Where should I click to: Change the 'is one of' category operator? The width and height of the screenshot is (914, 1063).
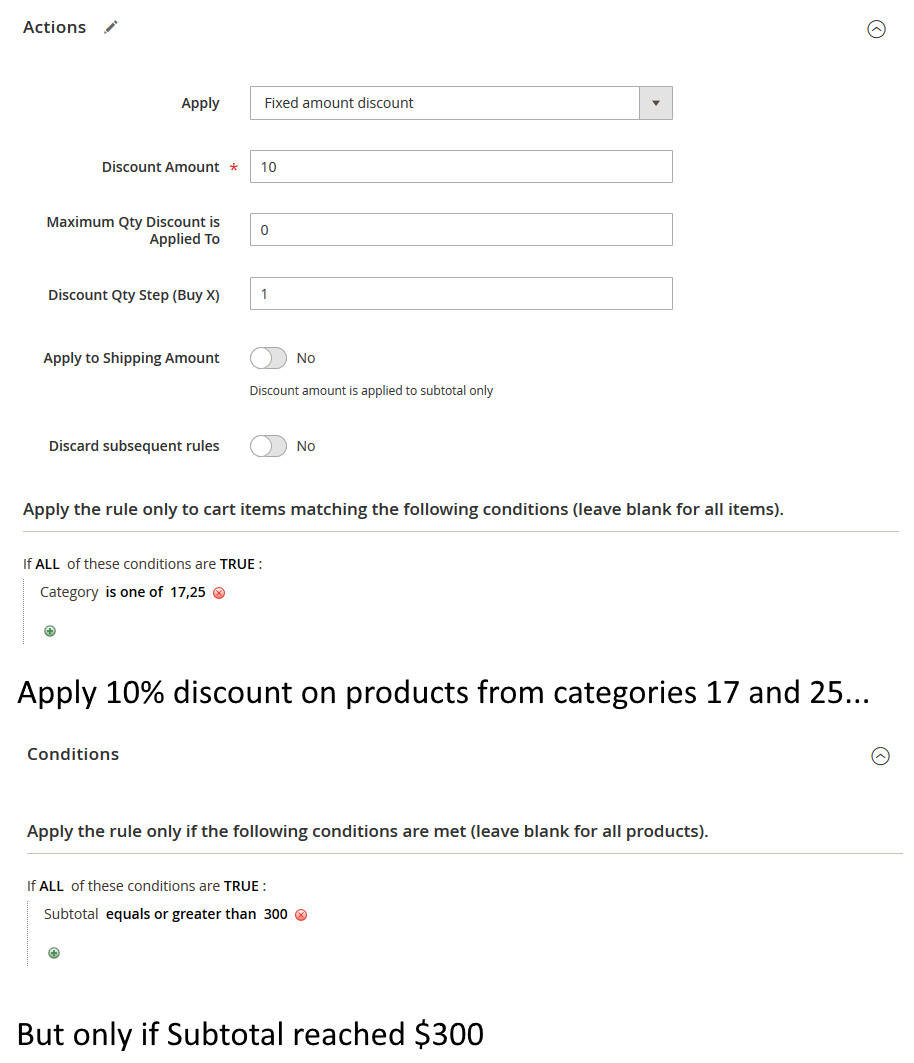134,592
